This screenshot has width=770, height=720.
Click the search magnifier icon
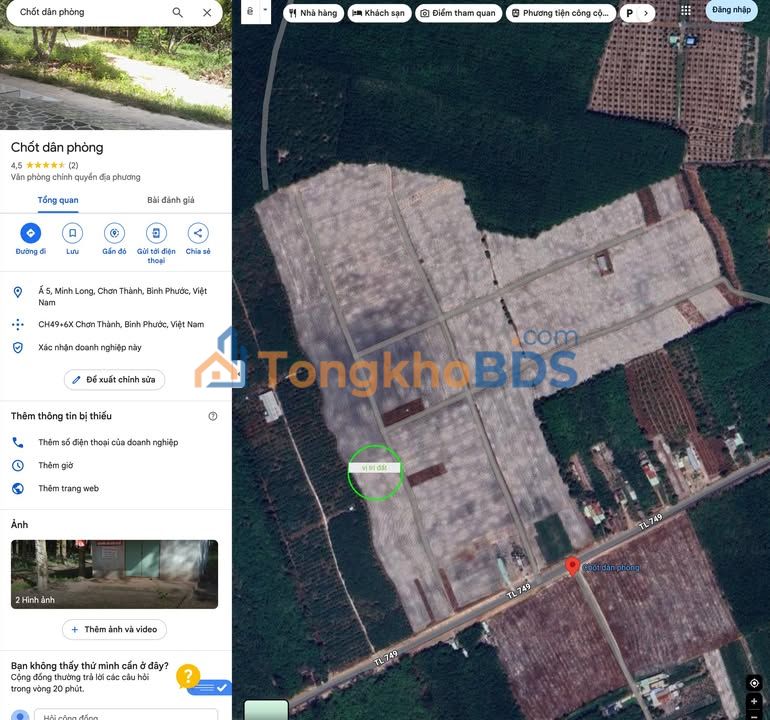pos(177,13)
